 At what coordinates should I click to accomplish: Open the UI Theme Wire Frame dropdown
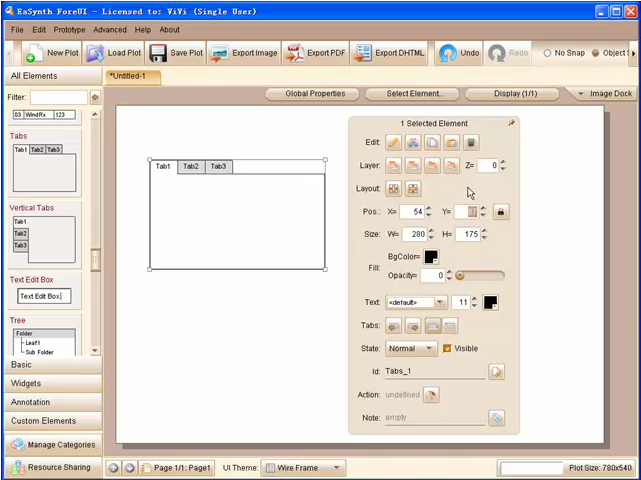[303, 467]
